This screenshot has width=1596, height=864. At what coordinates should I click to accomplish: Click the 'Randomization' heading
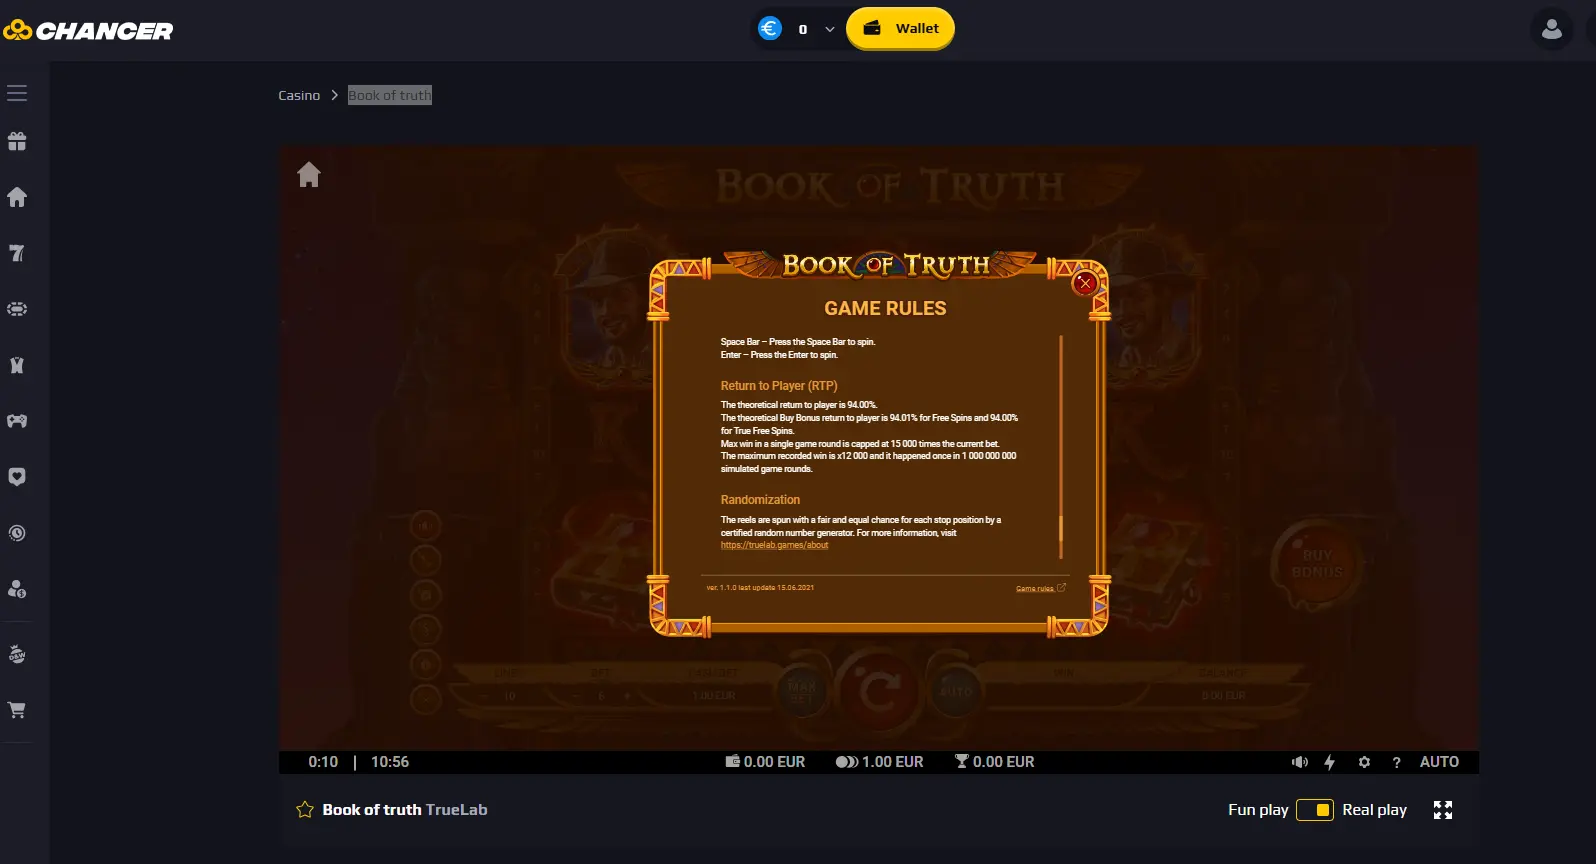pyautogui.click(x=760, y=500)
